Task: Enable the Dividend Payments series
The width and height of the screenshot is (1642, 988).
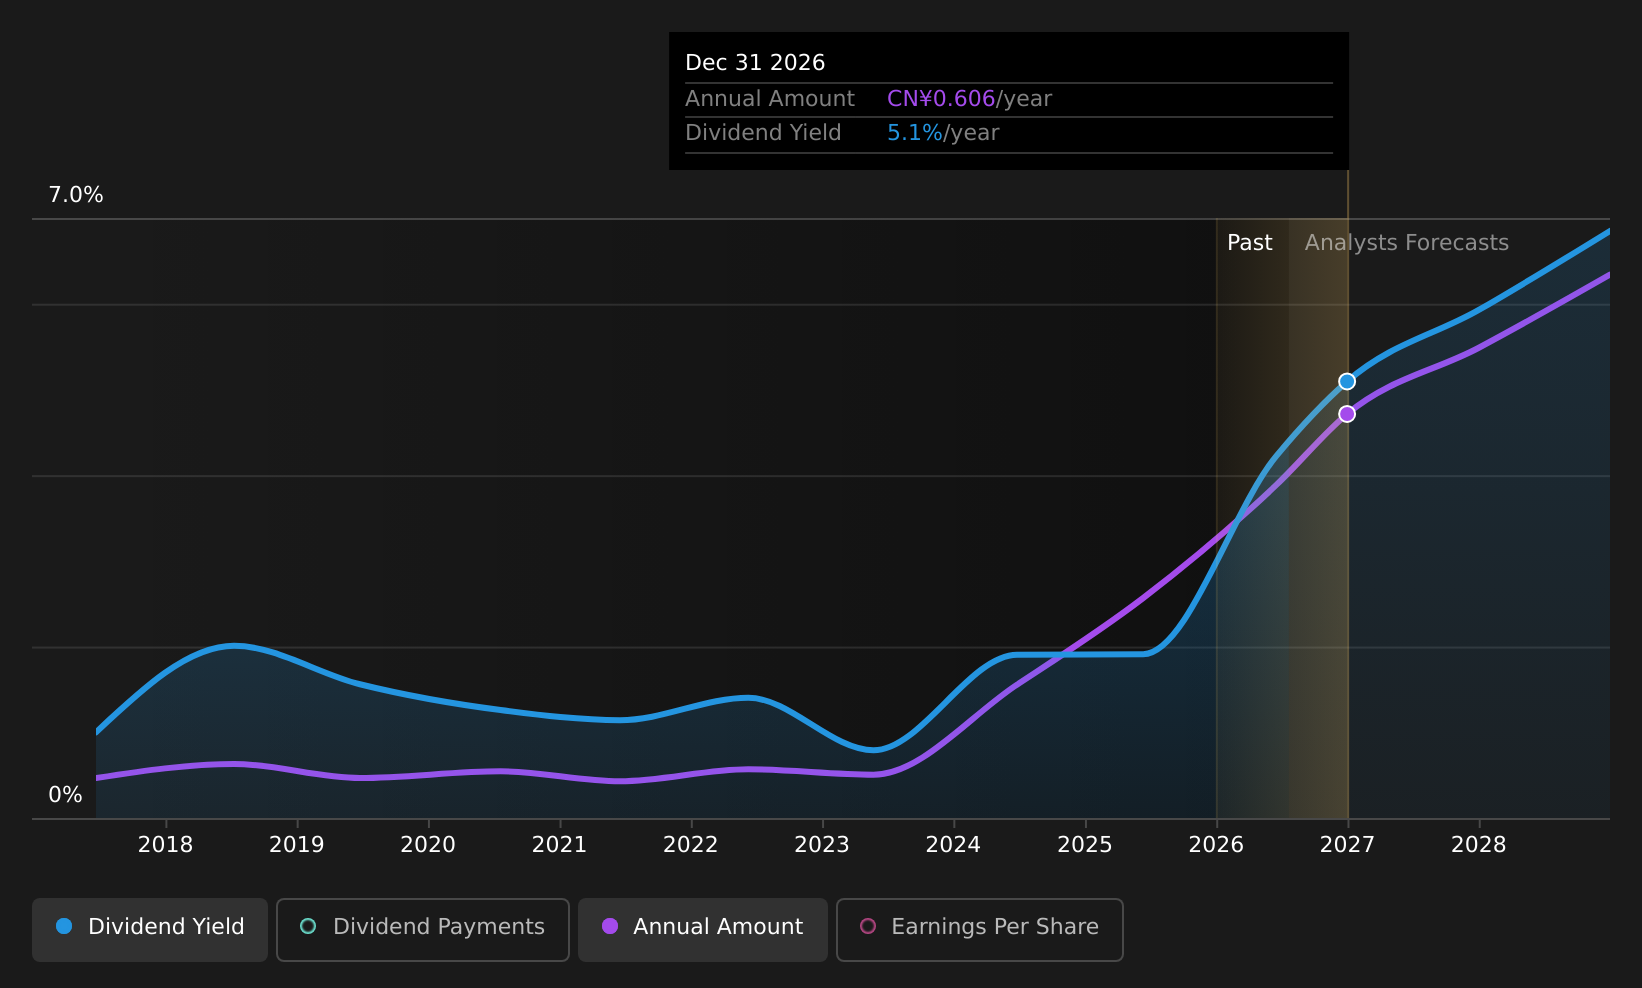Action: pos(423,930)
